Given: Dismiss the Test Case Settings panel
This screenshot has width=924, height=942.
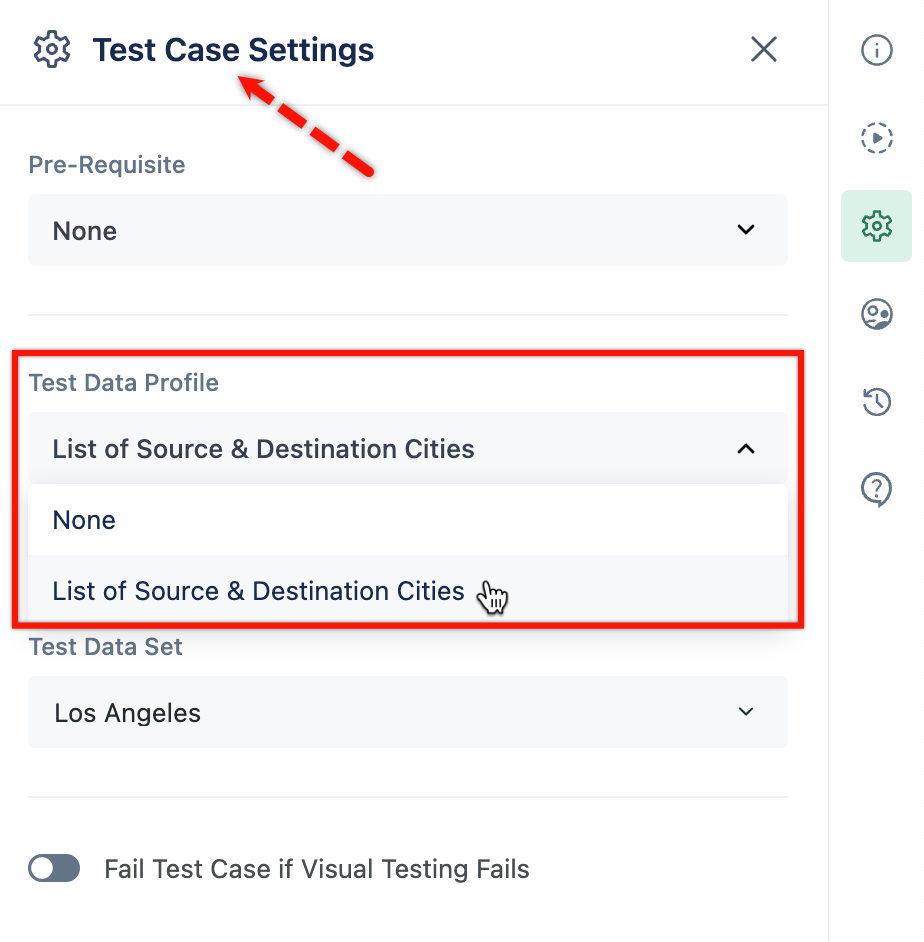Looking at the screenshot, I should click(x=763, y=49).
